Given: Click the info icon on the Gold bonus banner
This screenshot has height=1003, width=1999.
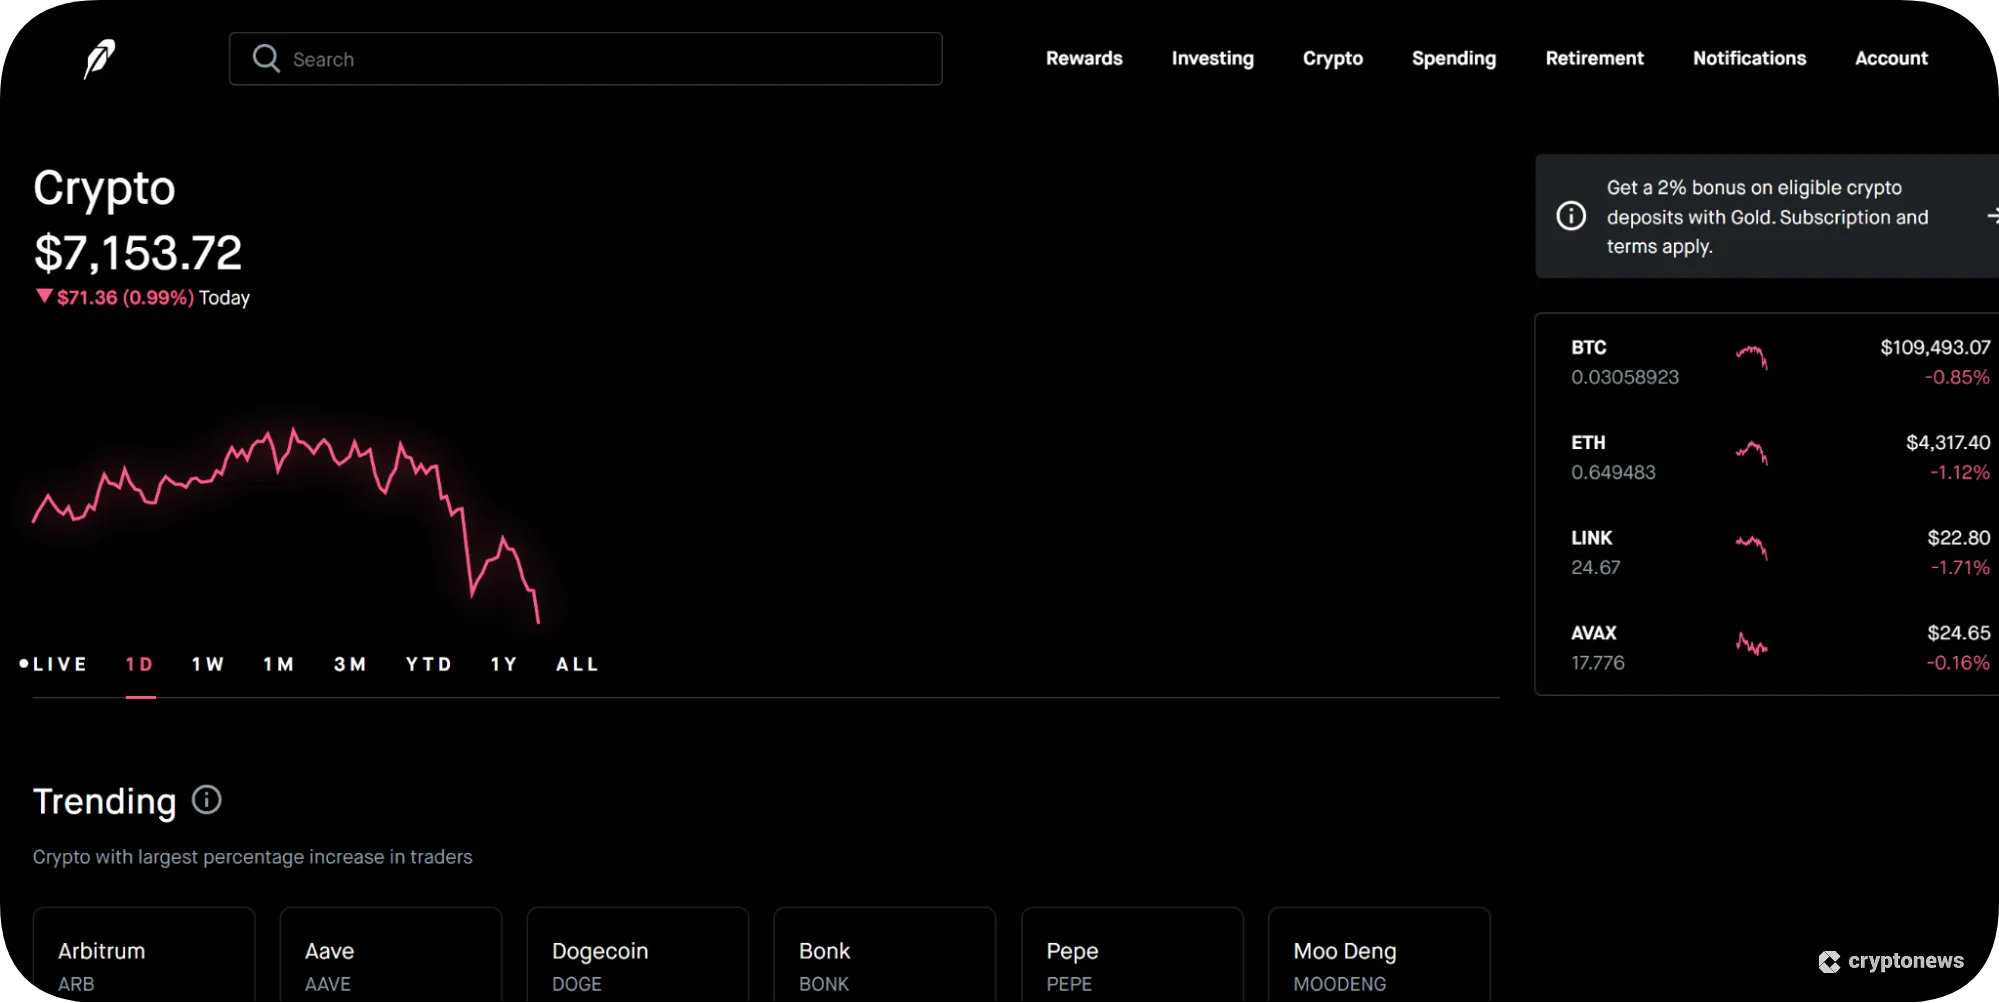Looking at the screenshot, I should pos(1570,215).
